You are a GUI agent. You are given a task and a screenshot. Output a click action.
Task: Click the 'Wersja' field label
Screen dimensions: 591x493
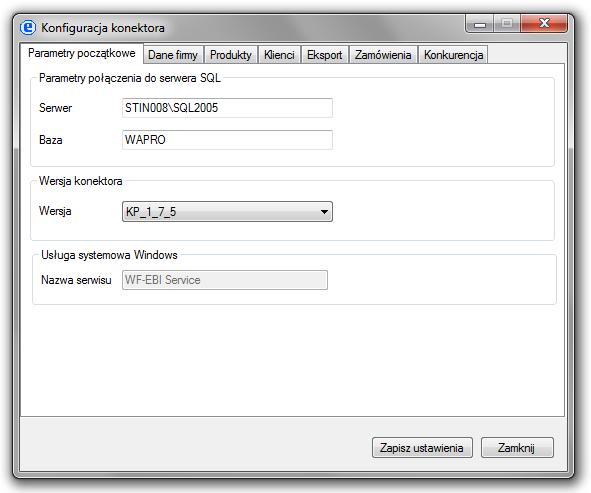[55, 211]
